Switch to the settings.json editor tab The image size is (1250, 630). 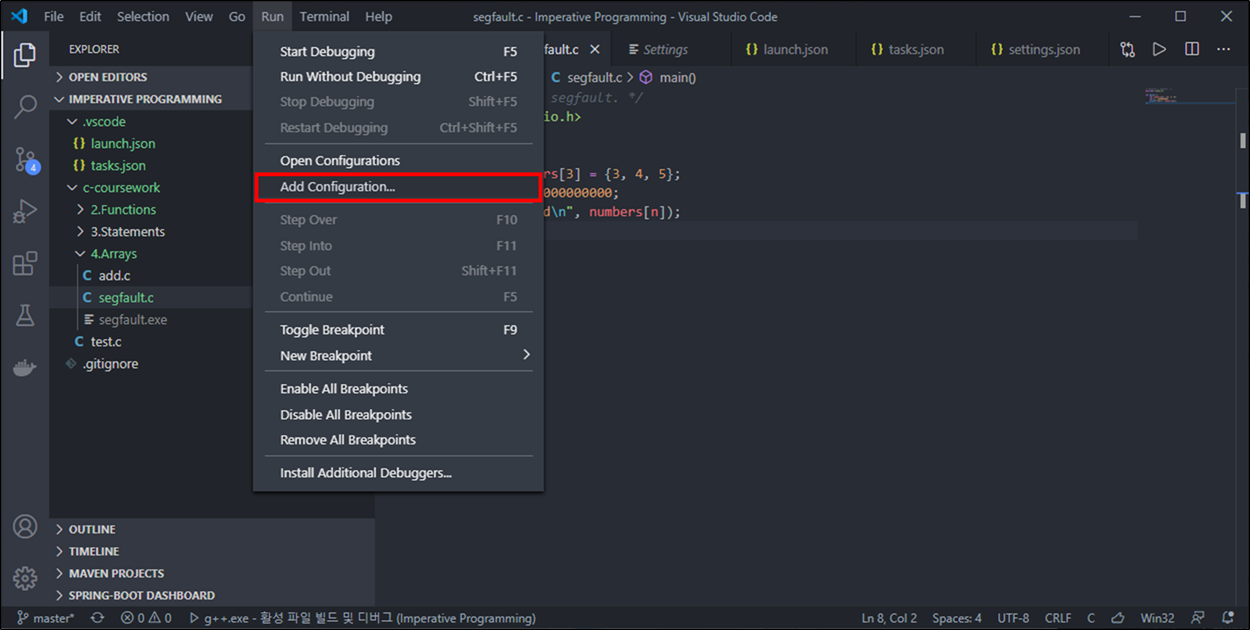click(1040, 49)
